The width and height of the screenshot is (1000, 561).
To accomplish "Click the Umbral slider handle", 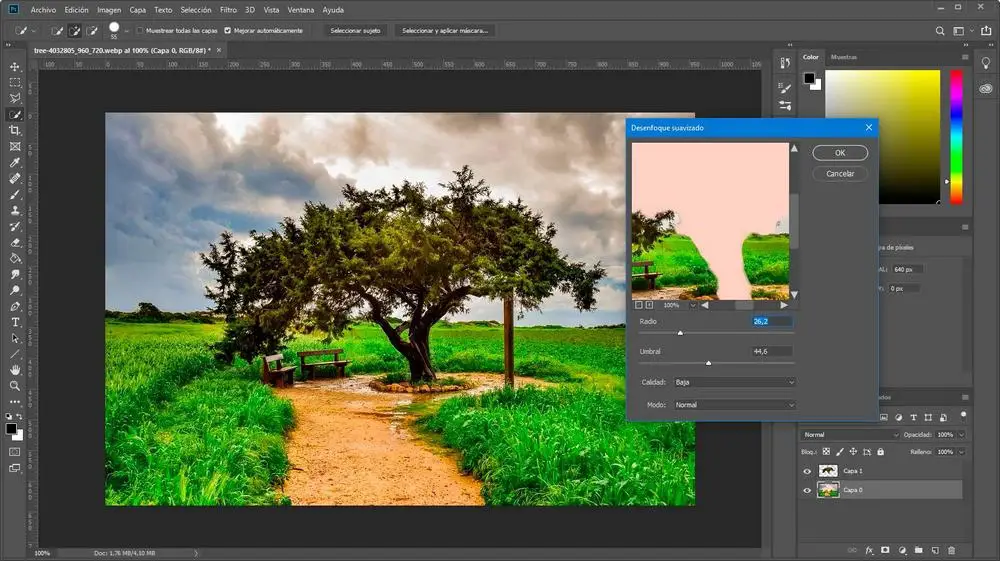I will pyautogui.click(x=709, y=363).
